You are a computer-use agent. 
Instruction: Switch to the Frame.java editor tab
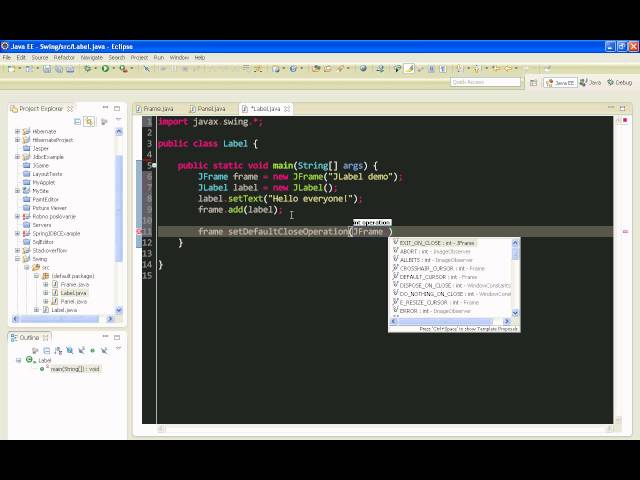click(x=155, y=109)
